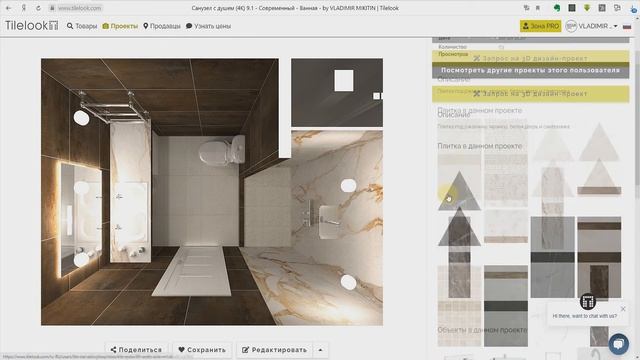The height and width of the screenshot is (360, 640).
Task: Expand the arrow next to Редактировать
Action: 320,350
